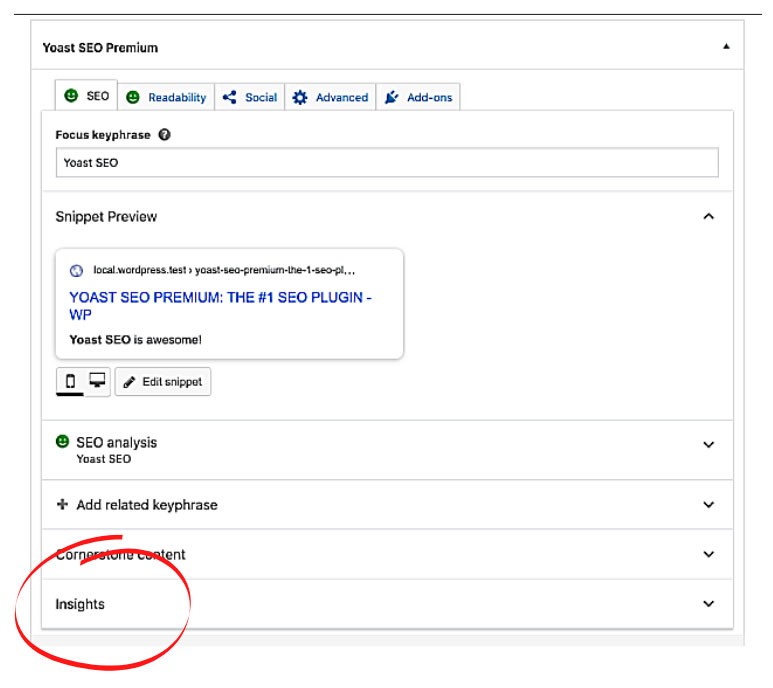
Task: Click the pencil icon on Edit snippet
Action: pos(129,382)
